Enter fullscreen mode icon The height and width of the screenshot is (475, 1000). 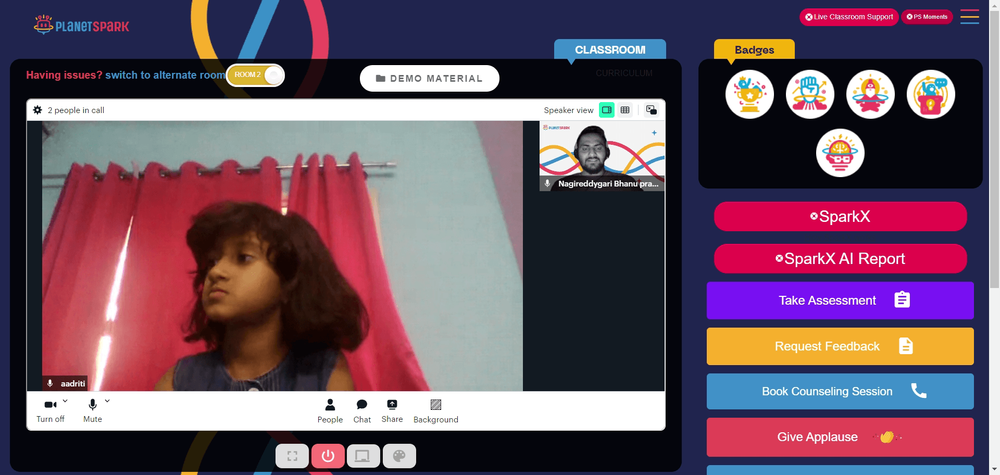292,456
